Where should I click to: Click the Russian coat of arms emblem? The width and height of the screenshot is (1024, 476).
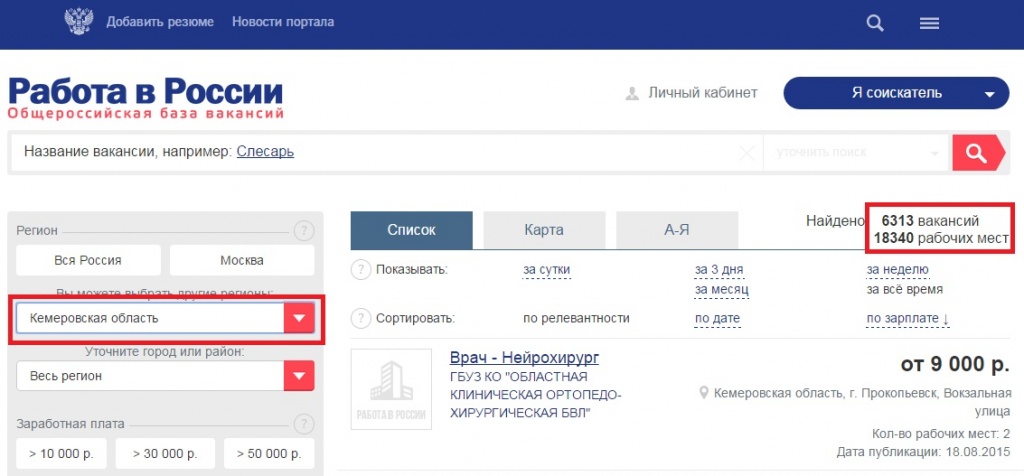pyautogui.click(x=79, y=22)
